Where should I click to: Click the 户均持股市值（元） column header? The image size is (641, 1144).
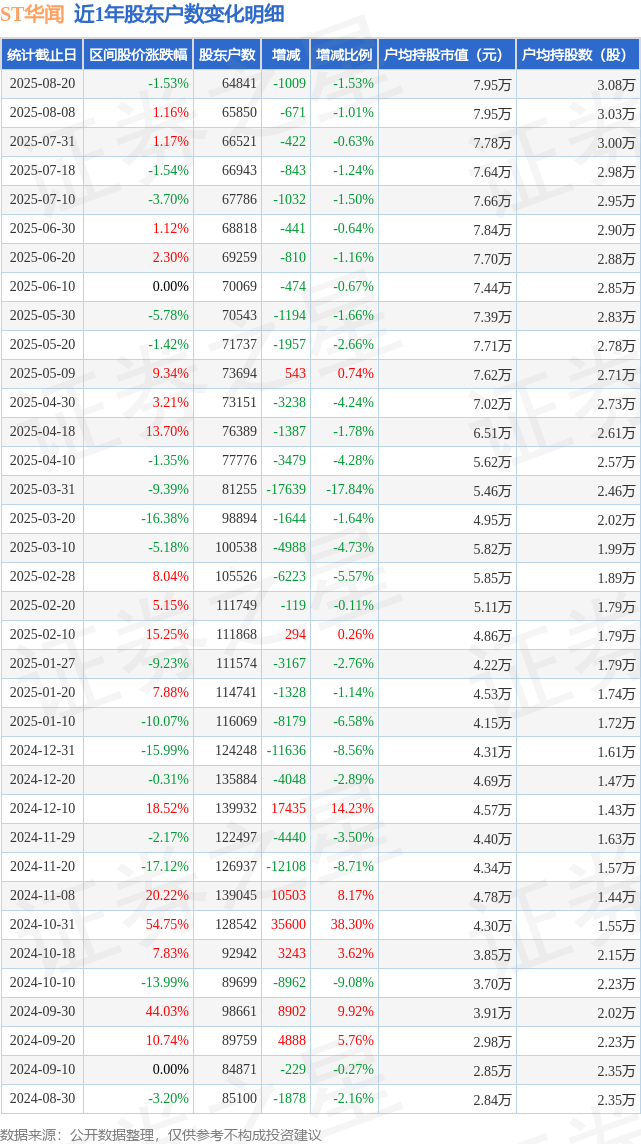click(447, 55)
